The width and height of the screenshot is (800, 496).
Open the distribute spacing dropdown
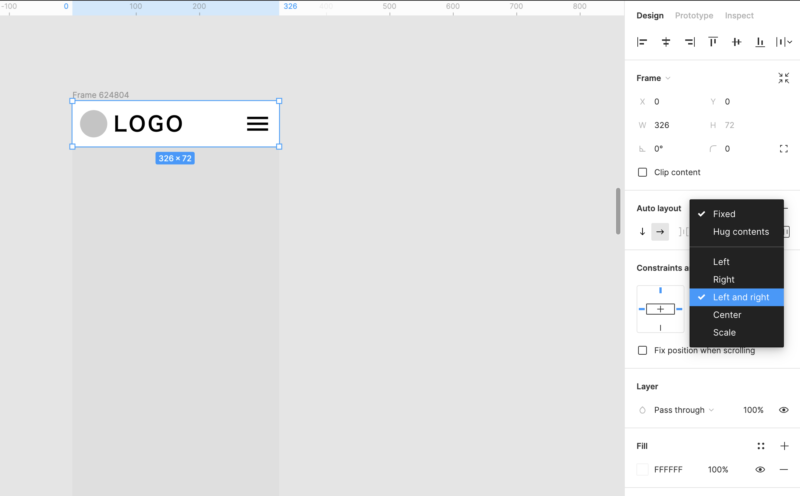tap(785, 42)
